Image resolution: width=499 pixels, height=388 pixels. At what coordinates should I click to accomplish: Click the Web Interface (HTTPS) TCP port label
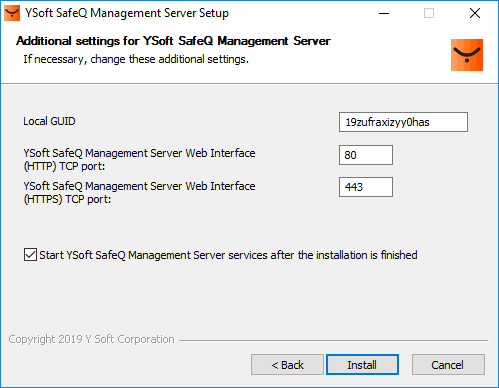pos(139,192)
